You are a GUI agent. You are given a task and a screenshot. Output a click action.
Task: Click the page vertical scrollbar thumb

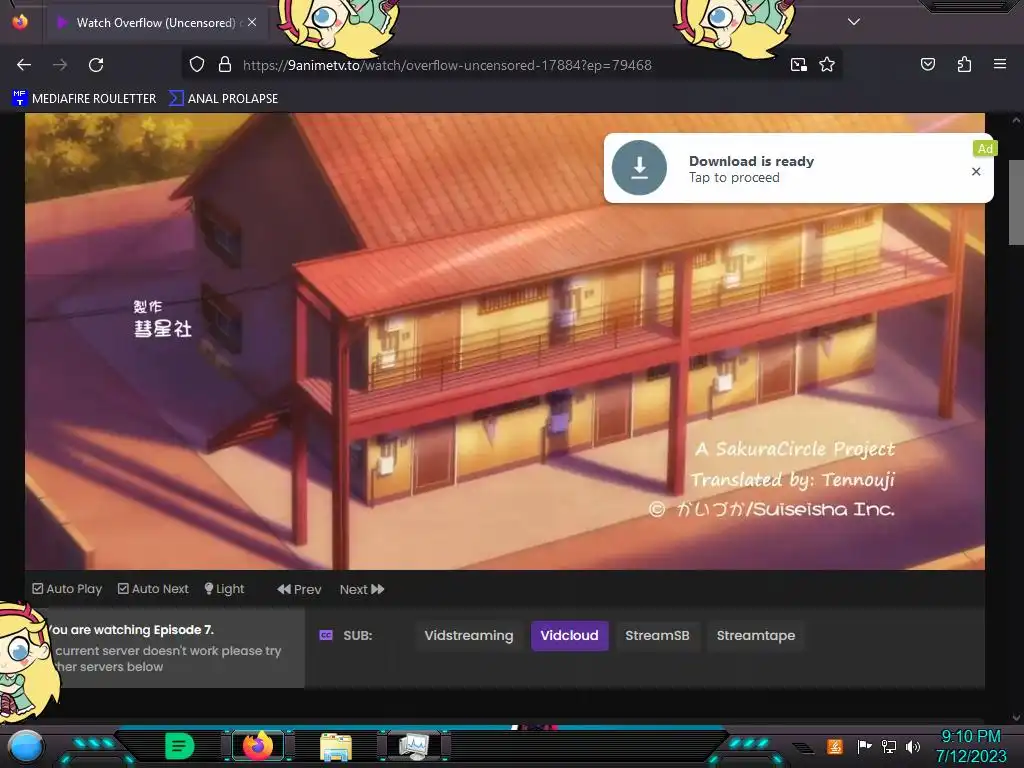(x=1016, y=202)
